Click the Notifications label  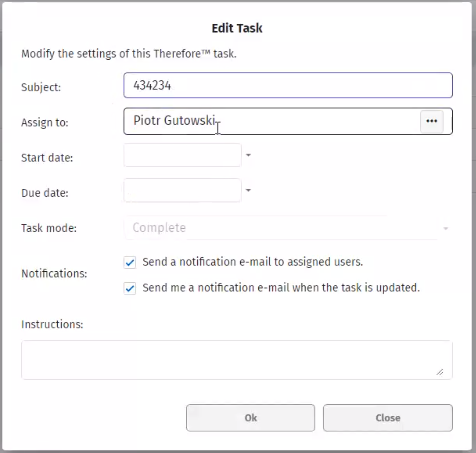click(x=54, y=274)
